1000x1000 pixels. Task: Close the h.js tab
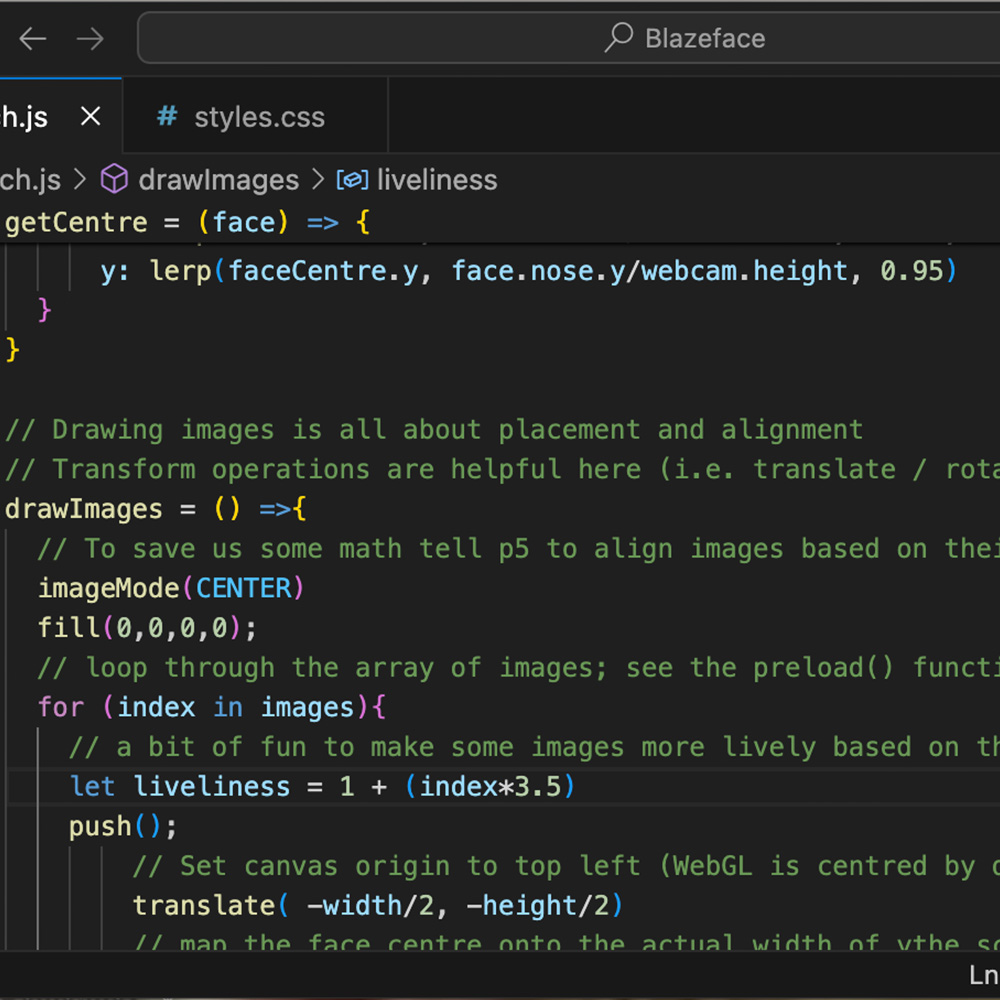(90, 116)
